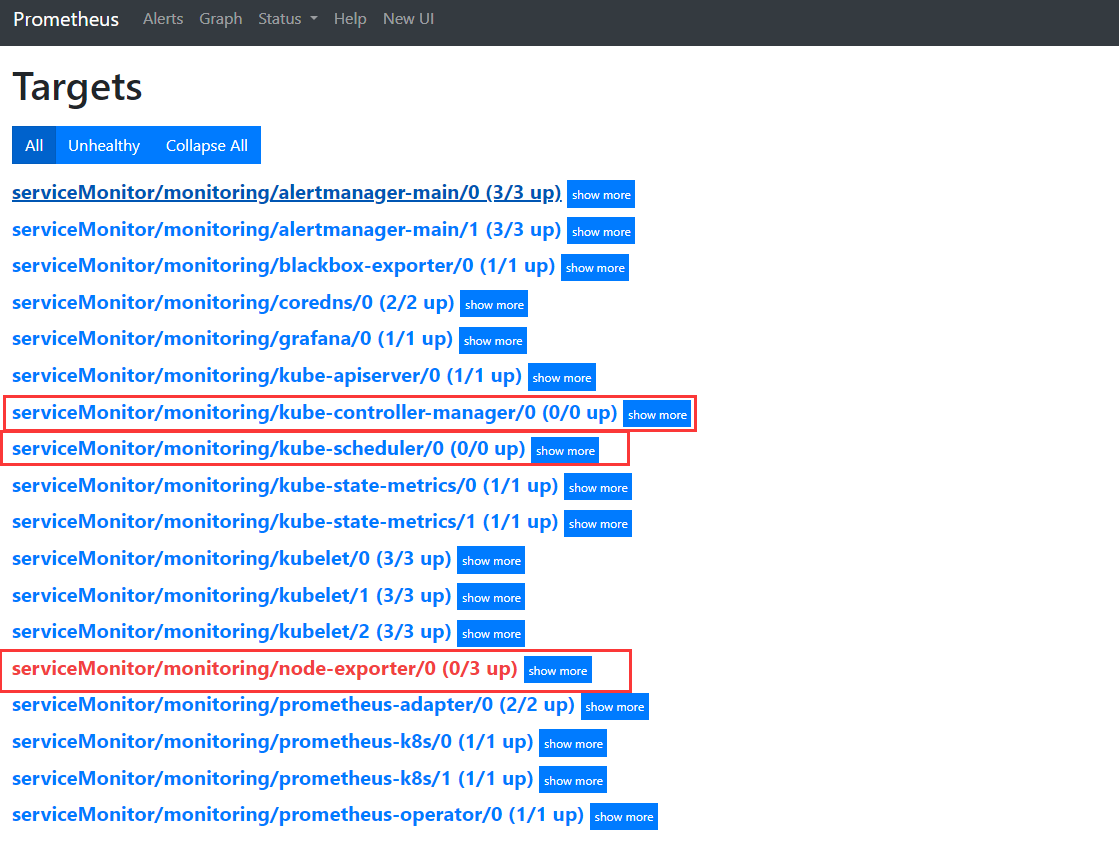
Task: Open kube-scheduler/0 target link
Action: tap(268, 449)
